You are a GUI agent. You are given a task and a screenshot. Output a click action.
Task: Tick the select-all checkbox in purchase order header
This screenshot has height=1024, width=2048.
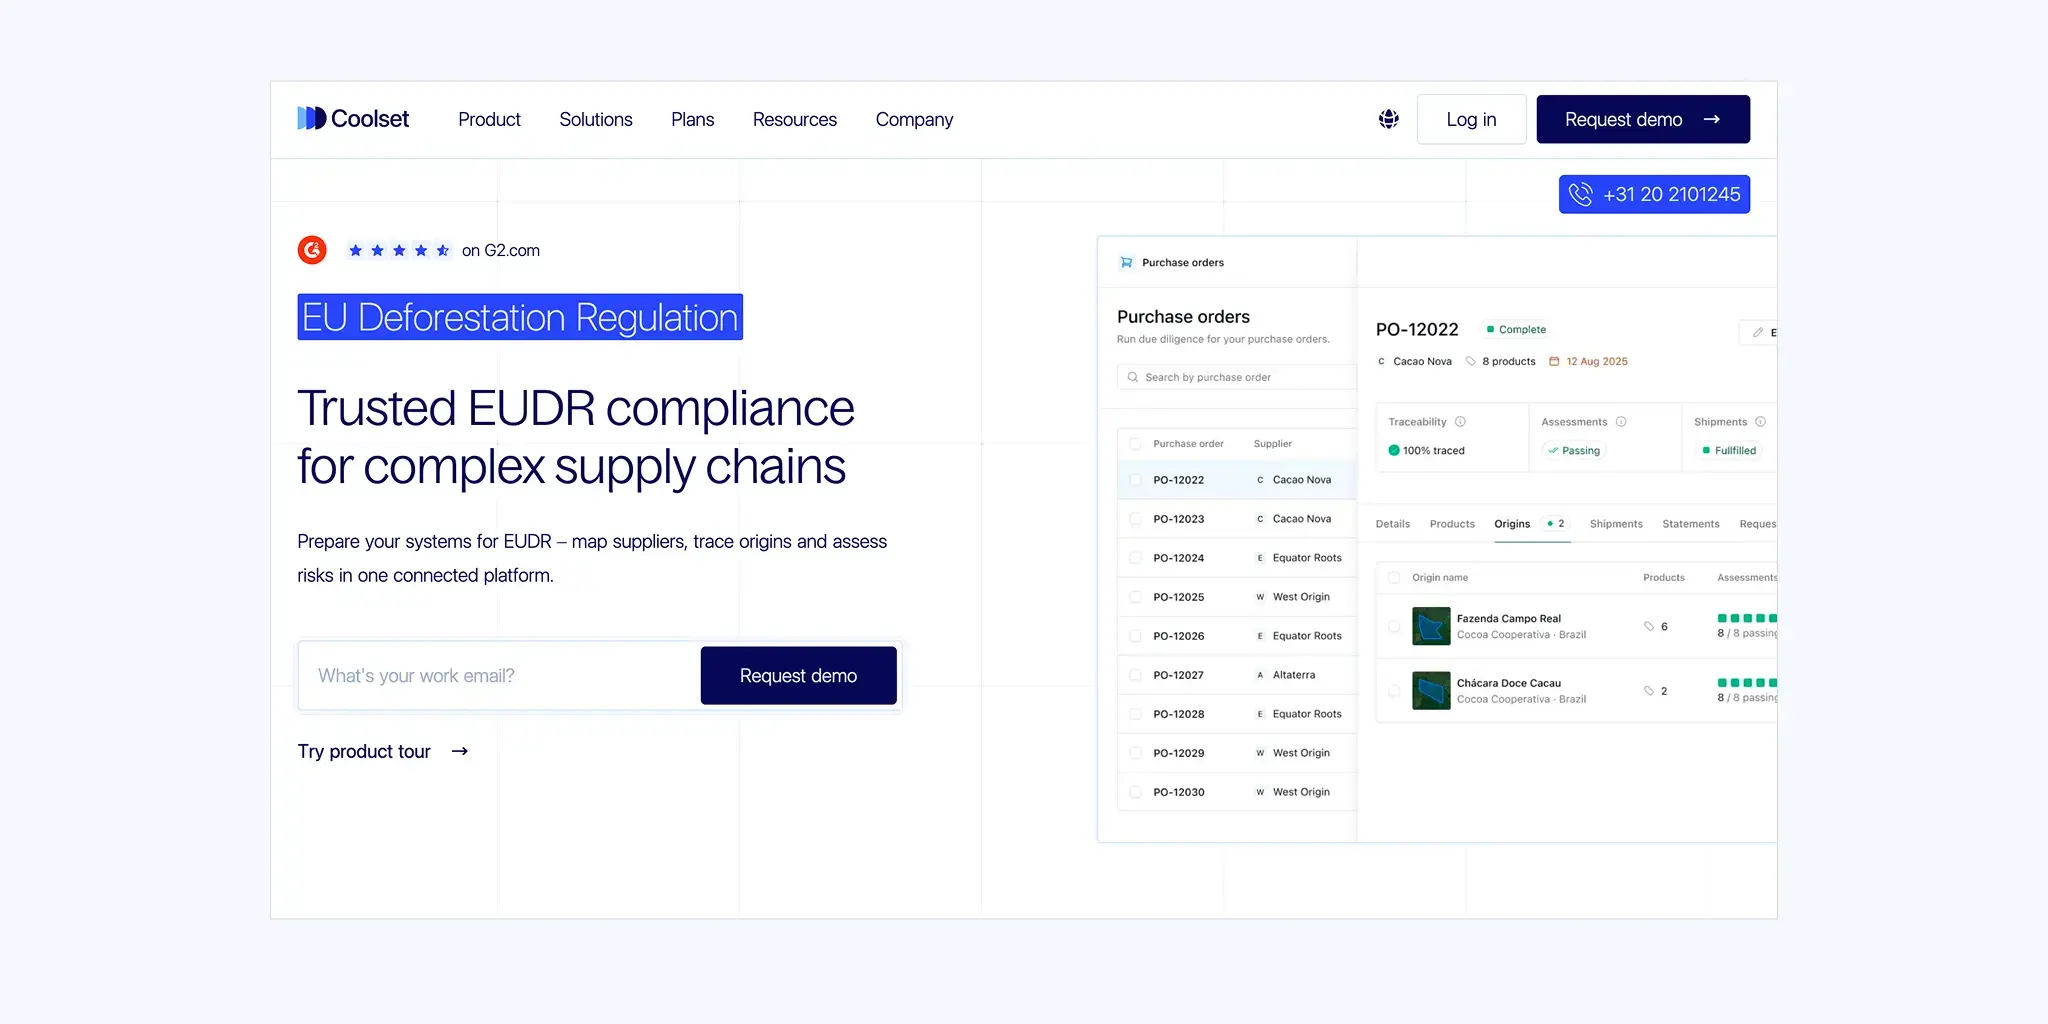click(x=1135, y=444)
